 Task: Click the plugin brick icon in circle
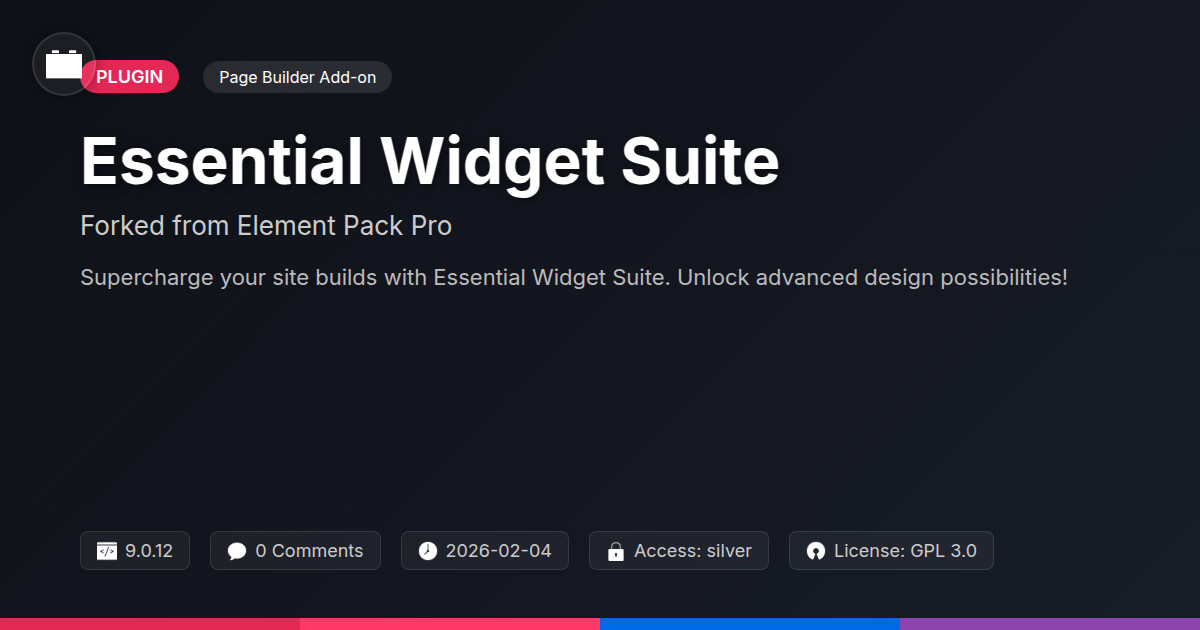(x=64, y=64)
